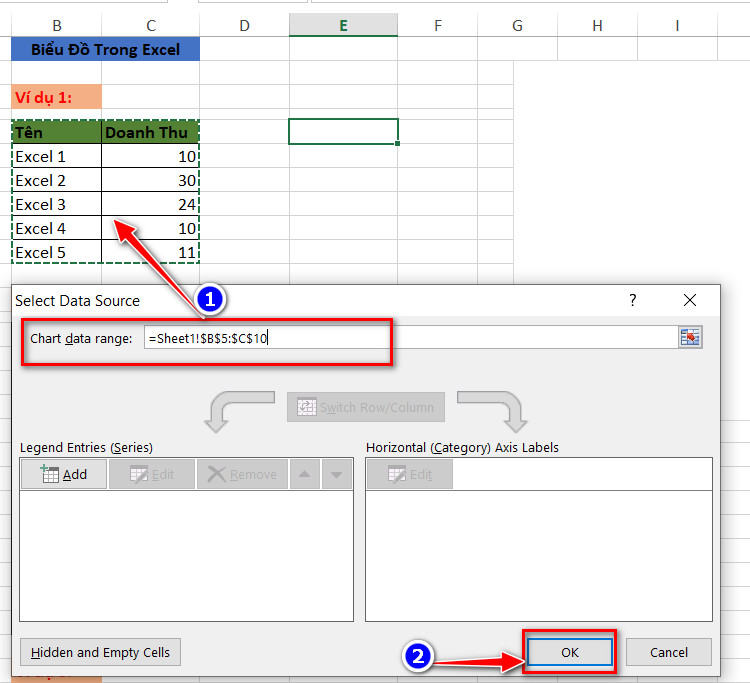Select the Ví dụ 1 cell
Image resolution: width=750 pixels, height=683 pixels.
(x=56, y=97)
